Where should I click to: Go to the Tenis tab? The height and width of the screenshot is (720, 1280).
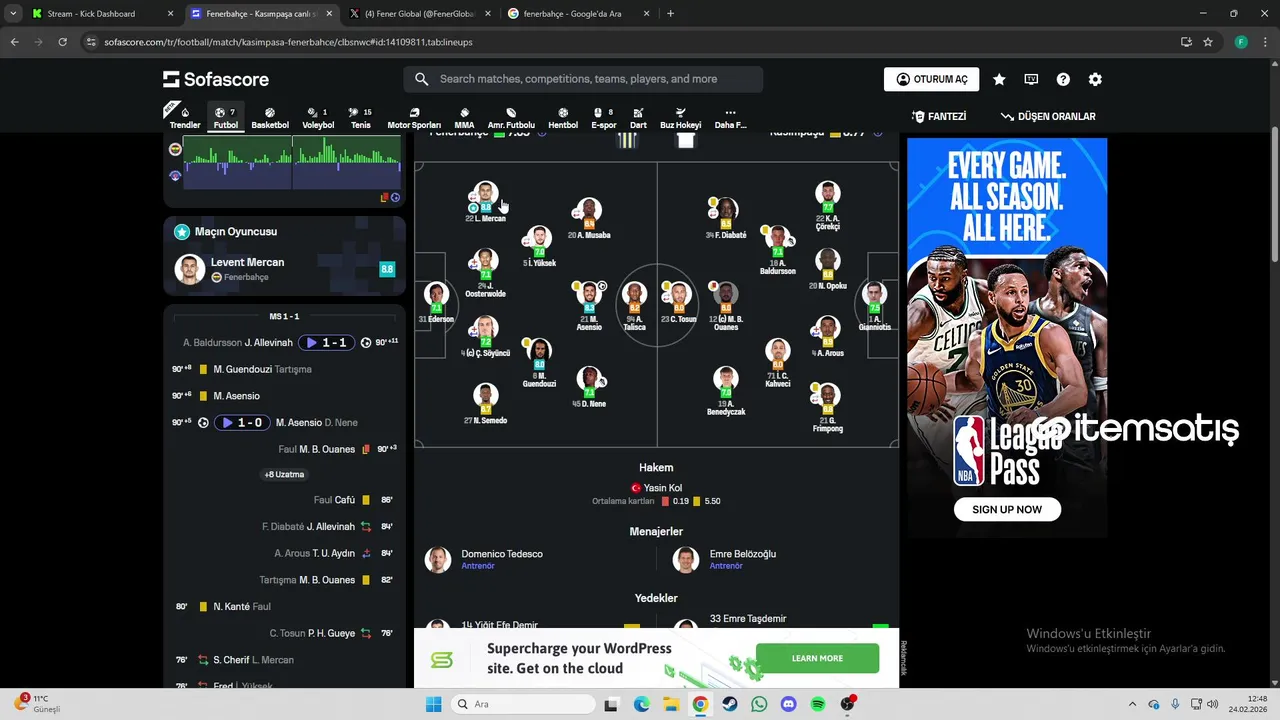pyautogui.click(x=361, y=118)
